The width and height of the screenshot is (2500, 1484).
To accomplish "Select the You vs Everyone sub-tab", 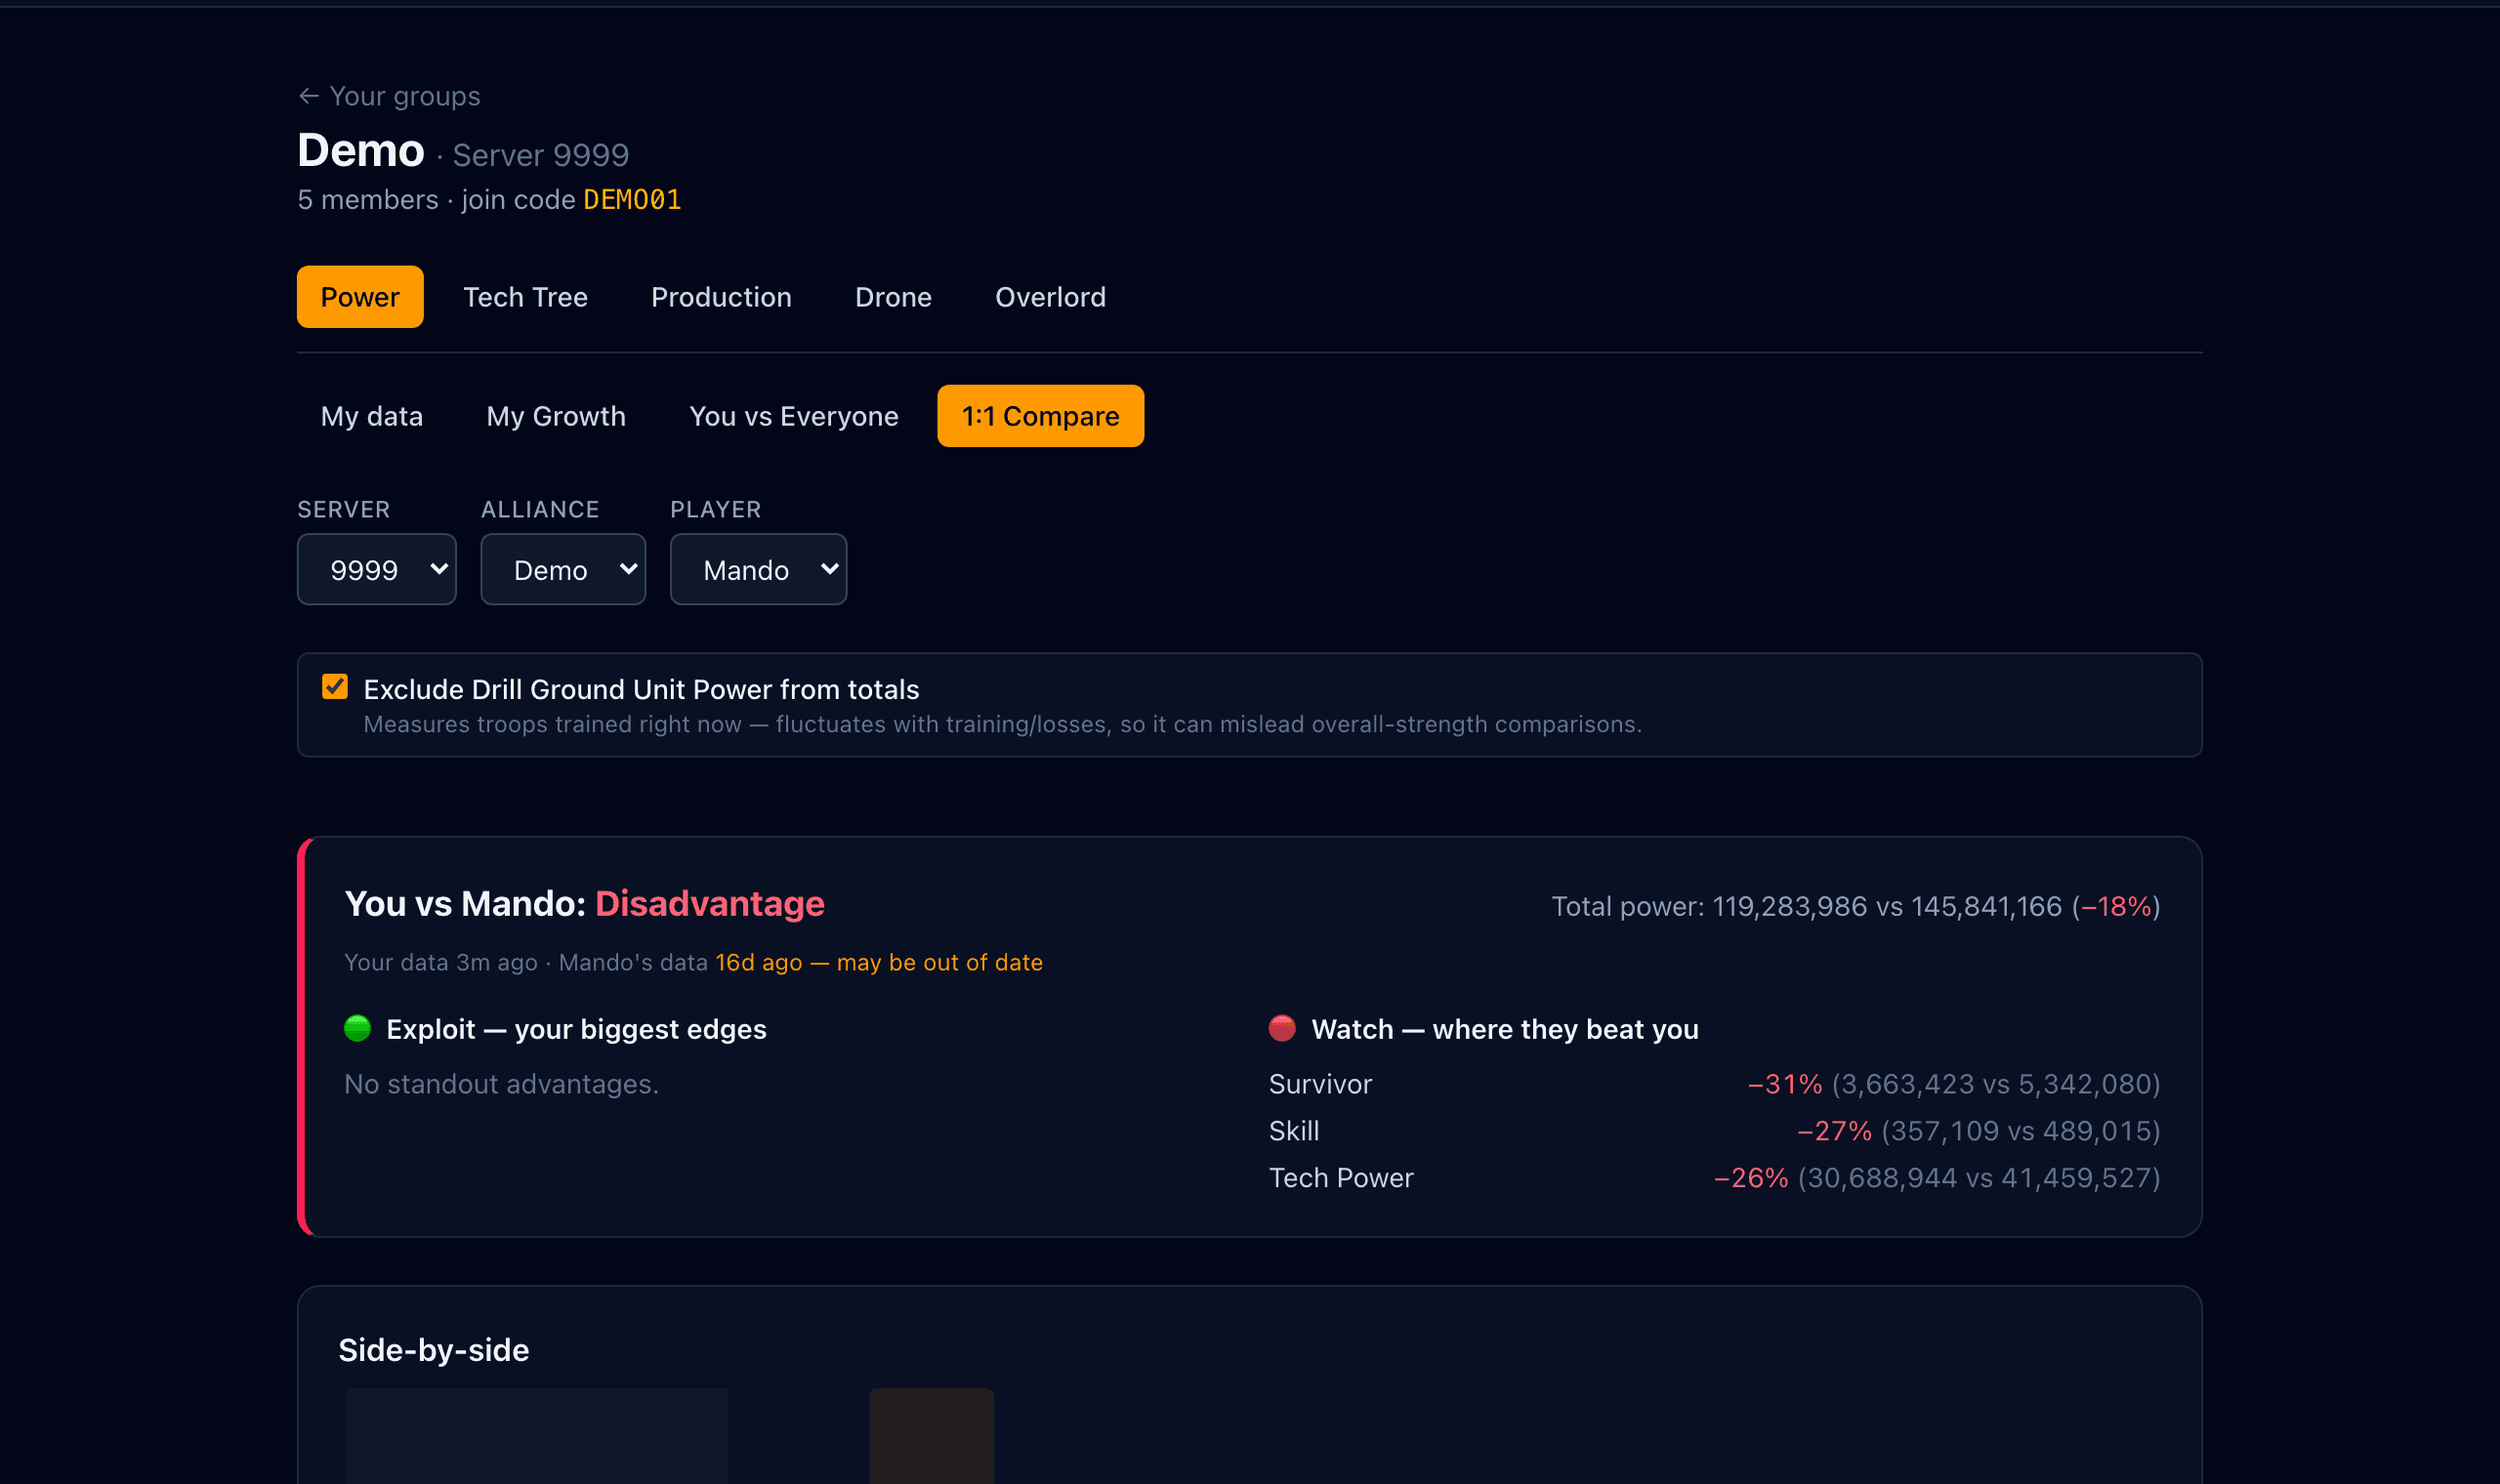I will 794,416.
